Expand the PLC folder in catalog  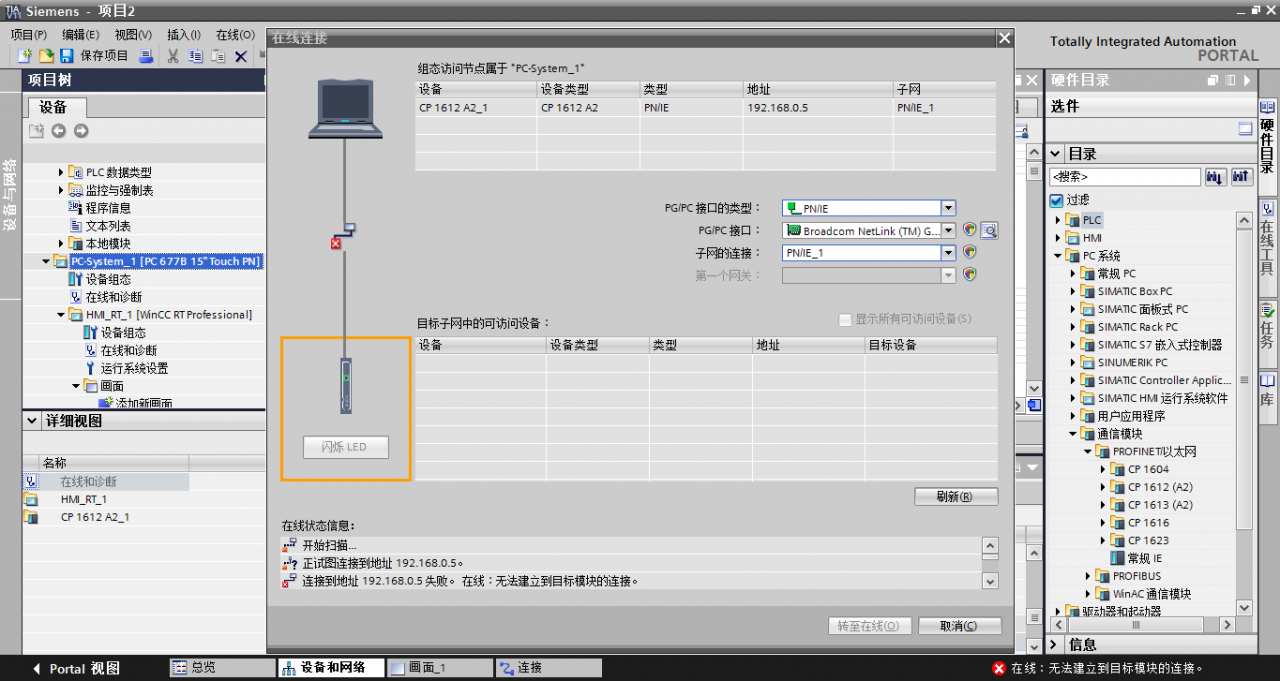click(x=1059, y=220)
